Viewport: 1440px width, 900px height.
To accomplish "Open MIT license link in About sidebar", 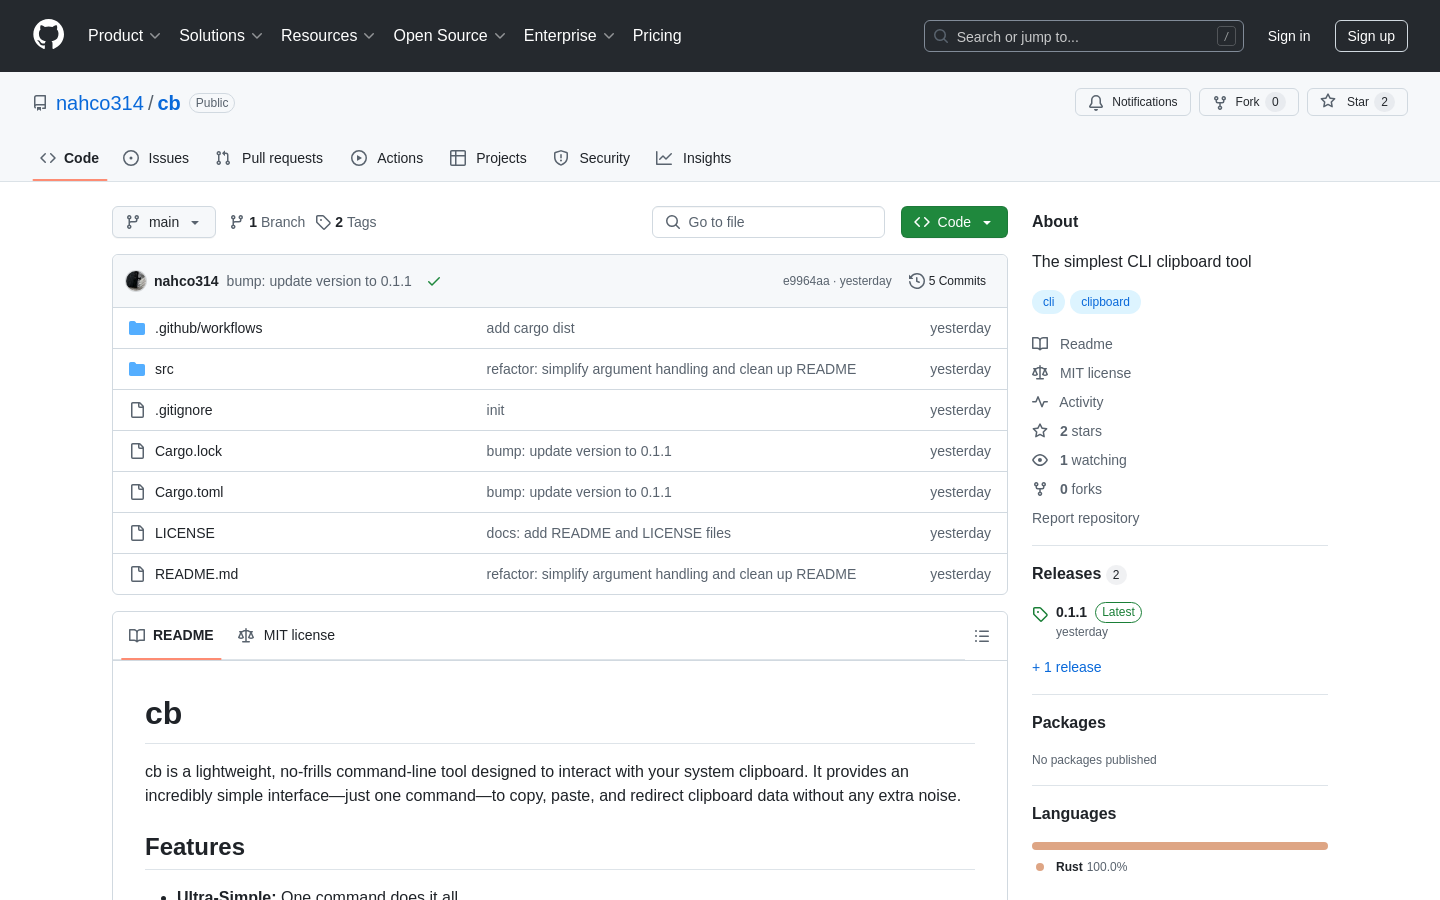I will click(x=1082, y=373).
